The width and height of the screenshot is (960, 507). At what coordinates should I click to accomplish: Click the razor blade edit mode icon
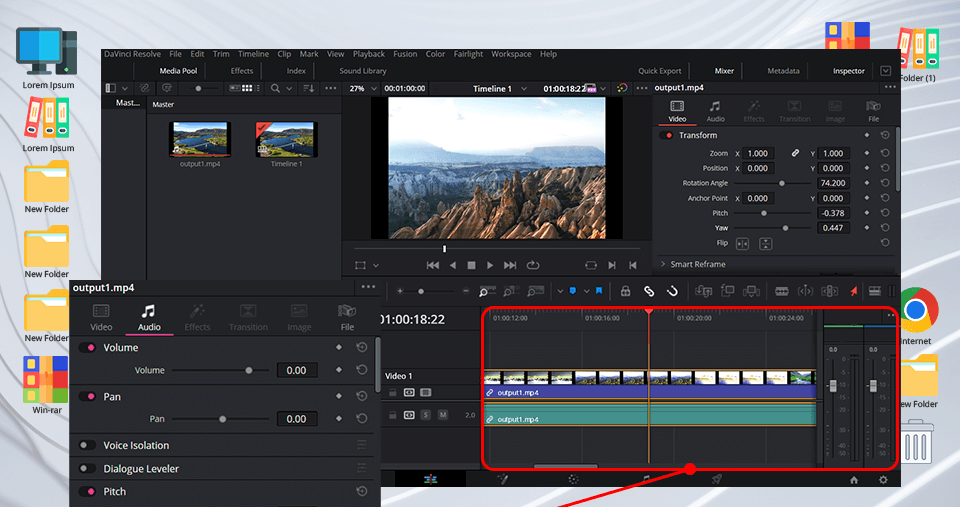[x=782, y=291]
